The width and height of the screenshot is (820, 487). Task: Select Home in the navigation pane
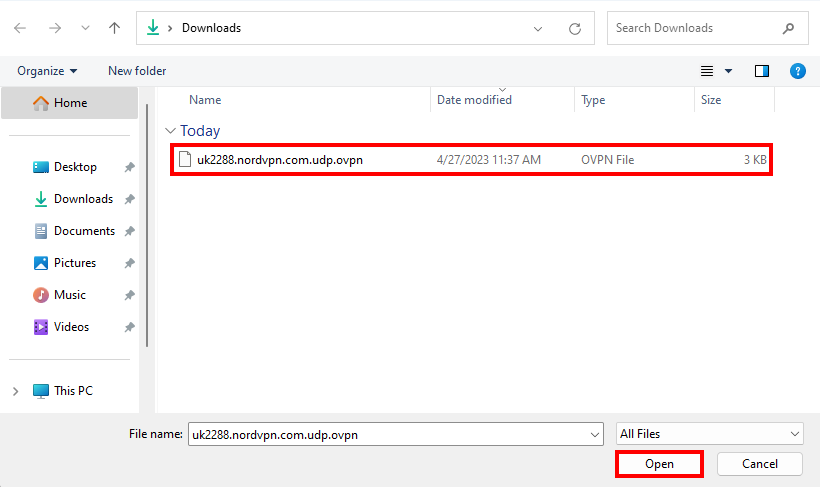70,103
